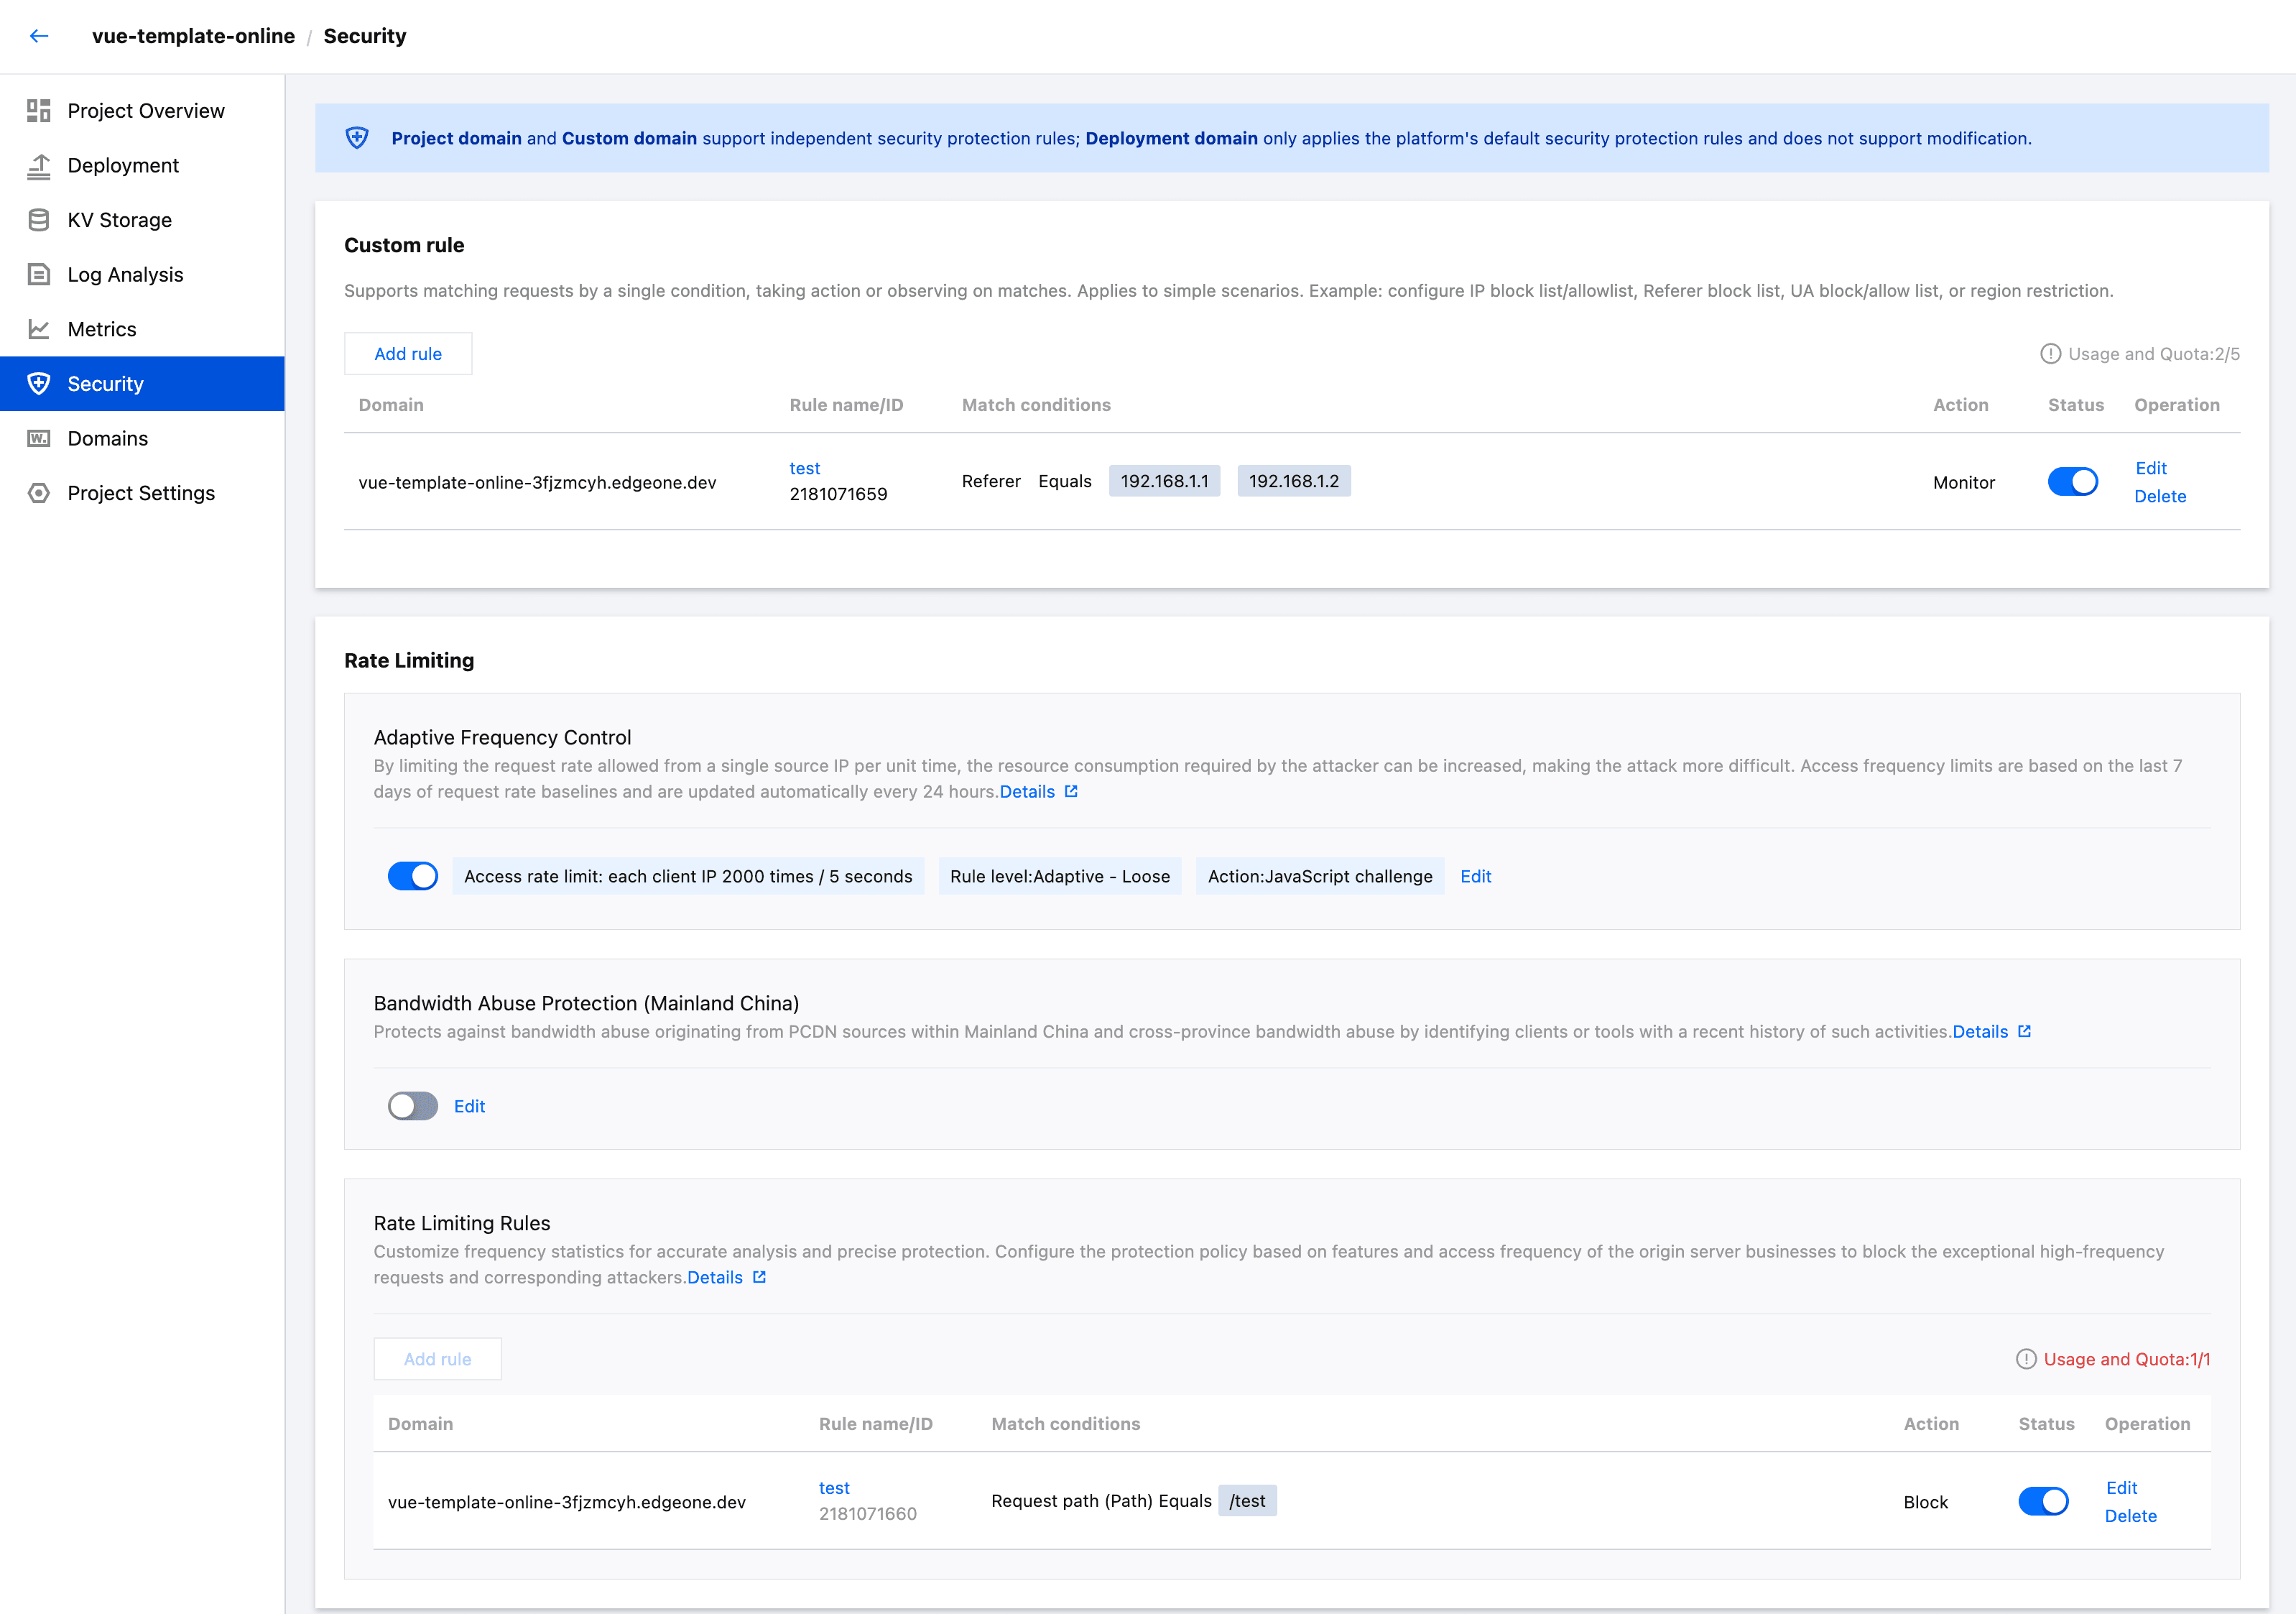Click the KV Storage database icon

[39, 220]
